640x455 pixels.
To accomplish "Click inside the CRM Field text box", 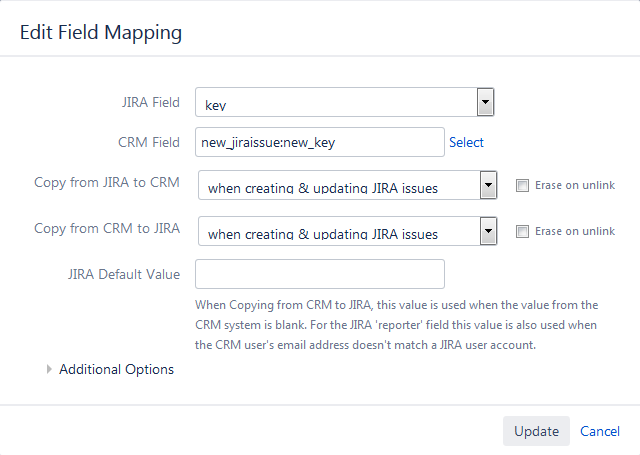I will (x=319, y=142).
